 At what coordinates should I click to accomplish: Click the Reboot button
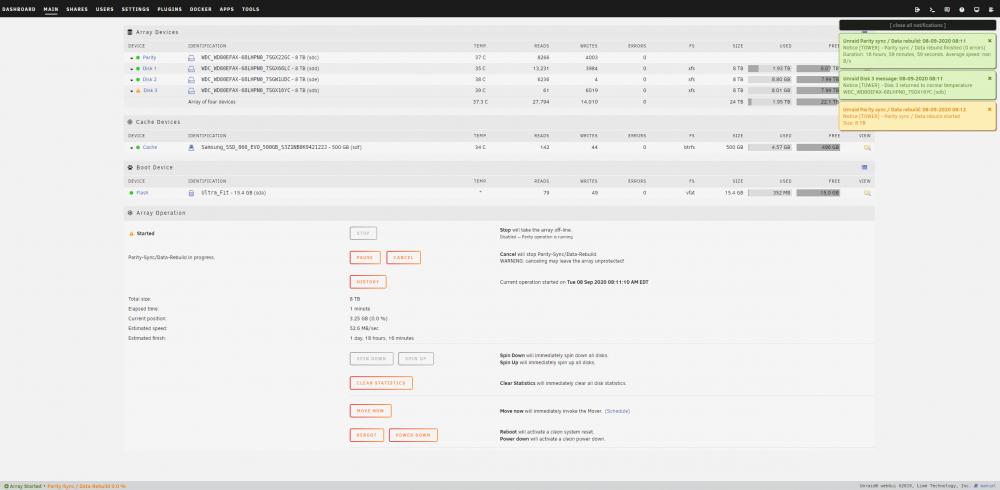click(367, 435)
